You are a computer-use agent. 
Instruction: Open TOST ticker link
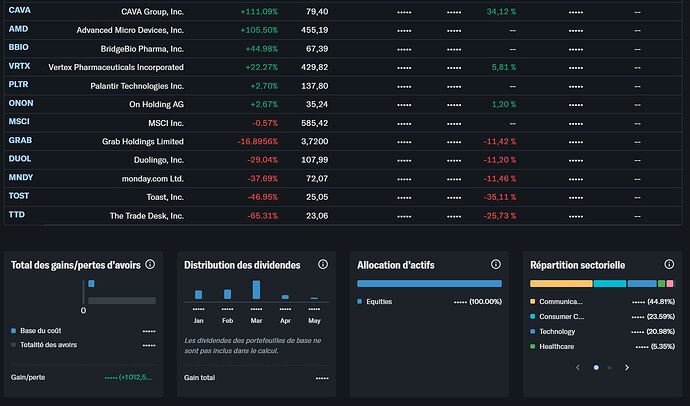click(x=19, y=196)
